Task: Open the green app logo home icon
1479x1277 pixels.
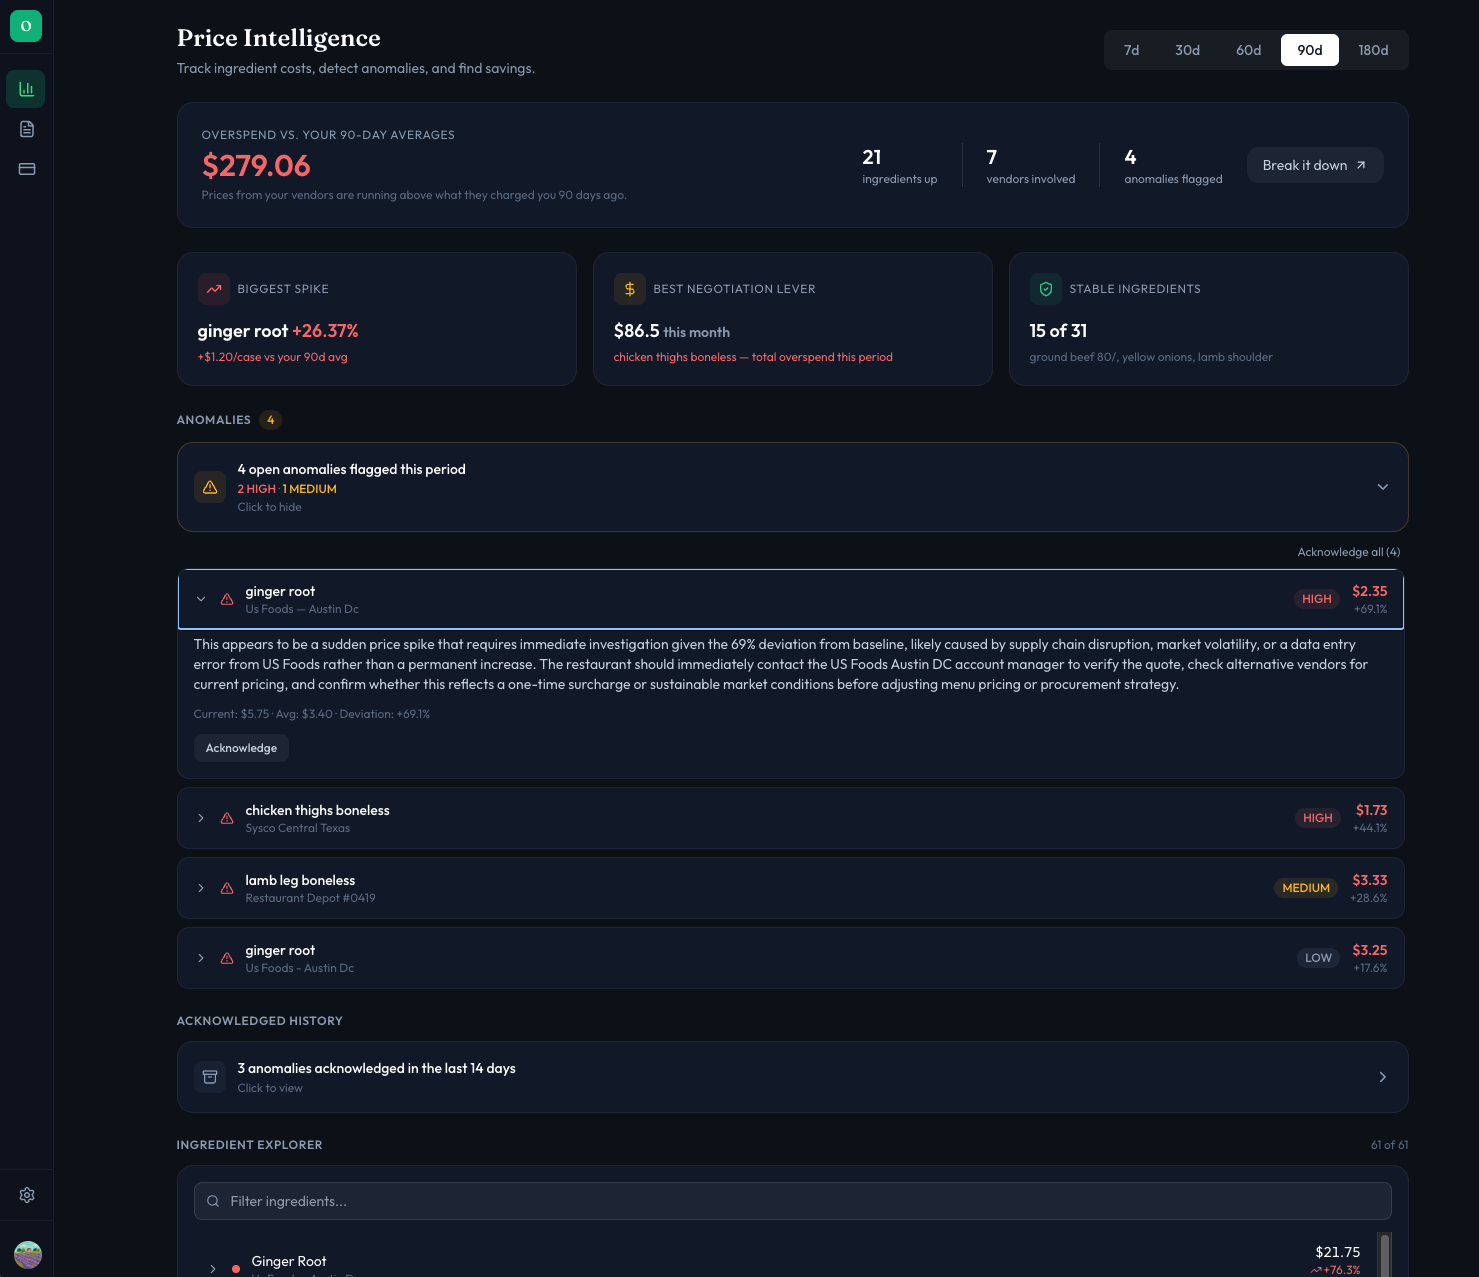Action: coord(26,26)
